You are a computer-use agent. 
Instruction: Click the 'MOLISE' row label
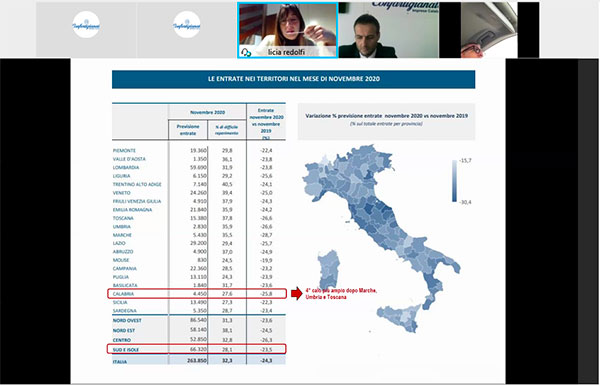[121, 260]
